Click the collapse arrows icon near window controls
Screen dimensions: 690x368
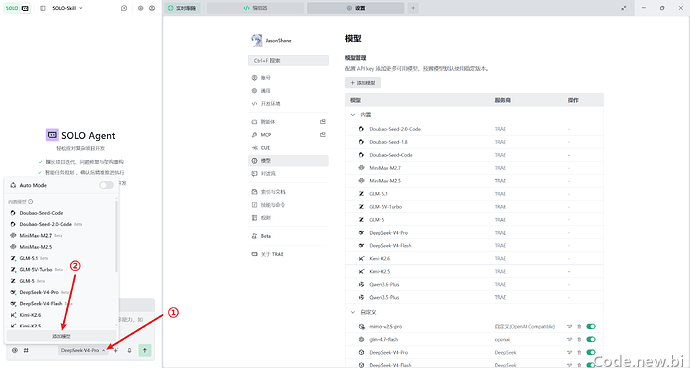(x=624, y=8)
